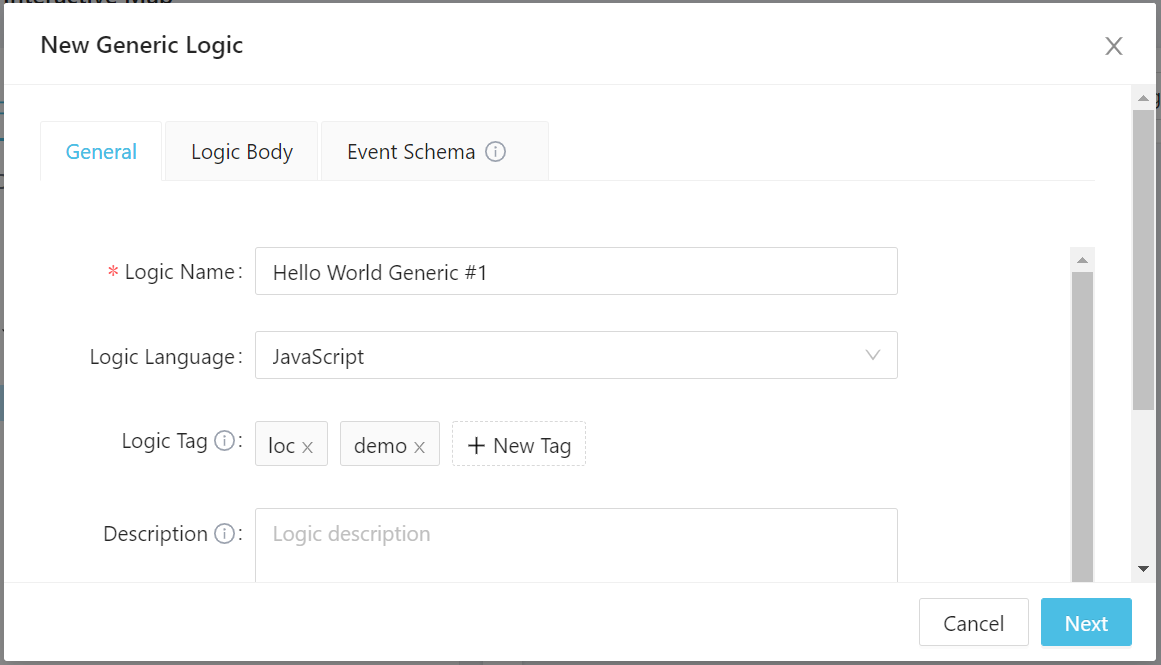Screen dimensions: 1161x665
Task: Add a tag with the New Tag button
Action: click(519, 445)
